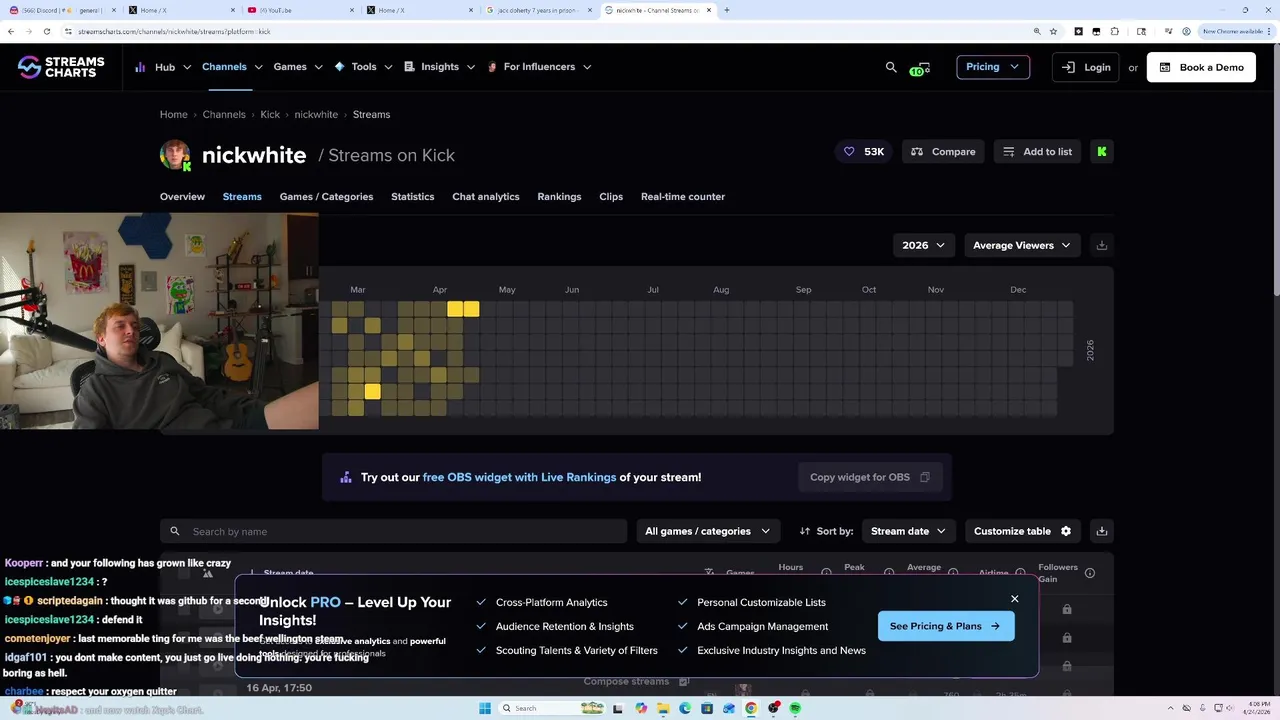Download the streams table via icon
Image resolution: width=1280 pixels, height=720 pixels.
point(1101,531)
